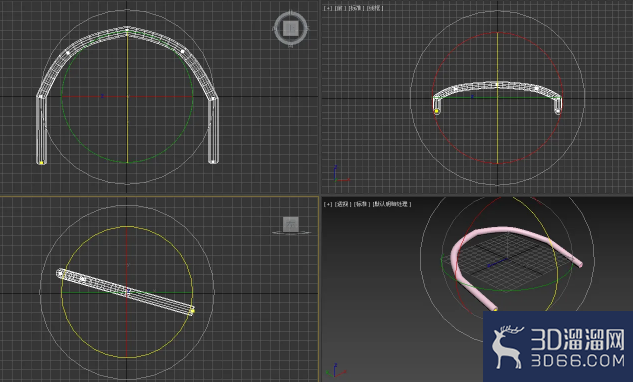
Task: Click the ViewCube in the top-left viewport
Action: (x=291, y=28)
